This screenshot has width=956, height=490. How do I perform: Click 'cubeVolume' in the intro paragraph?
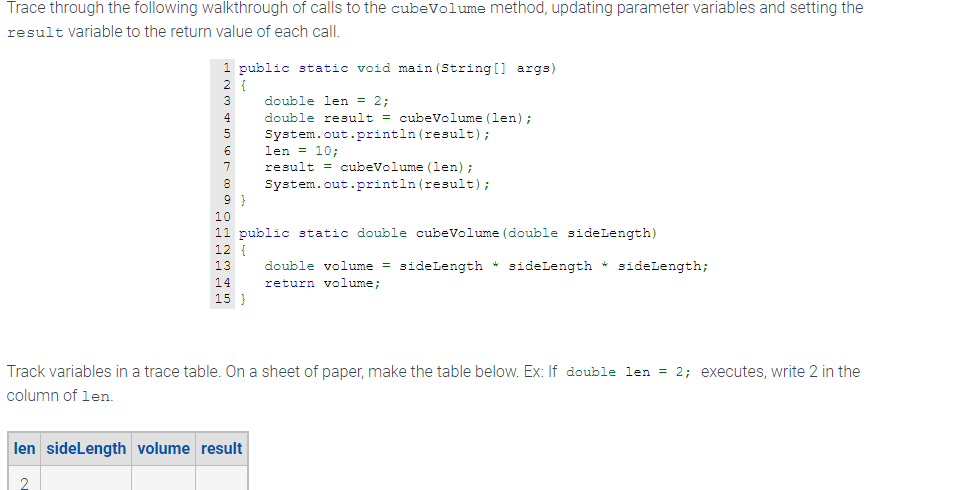(x=438, y=9)
